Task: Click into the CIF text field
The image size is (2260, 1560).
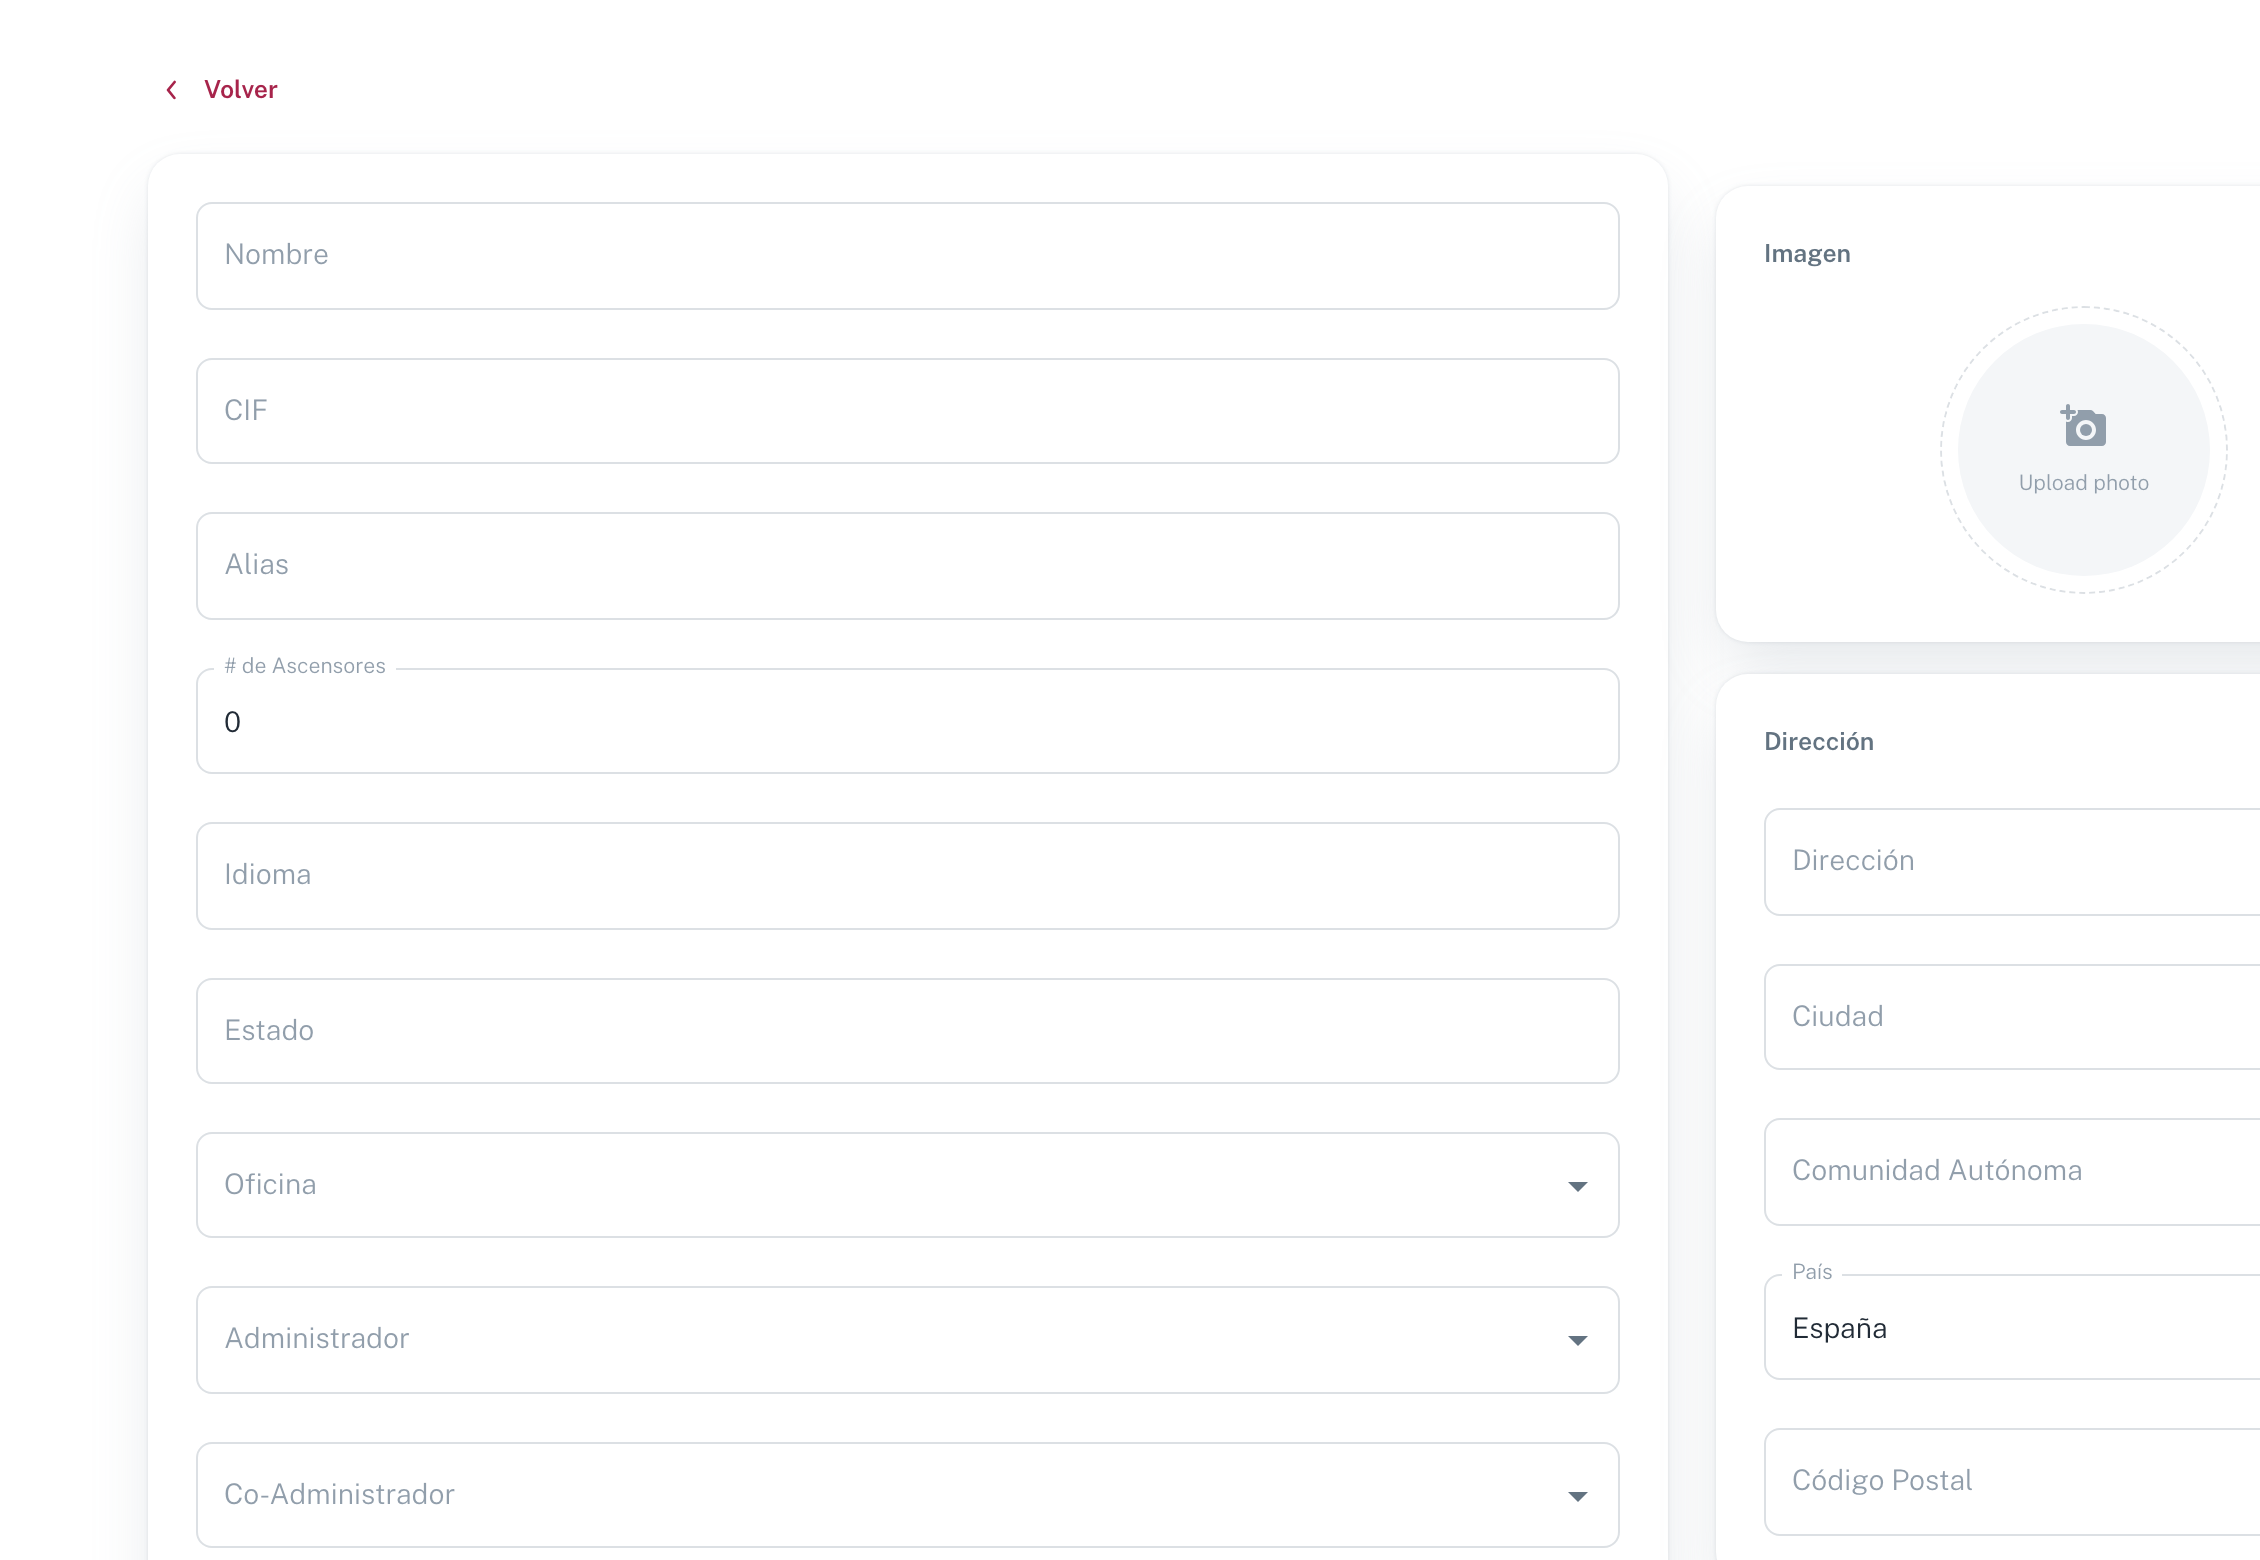Action: (x=907, y=411)
